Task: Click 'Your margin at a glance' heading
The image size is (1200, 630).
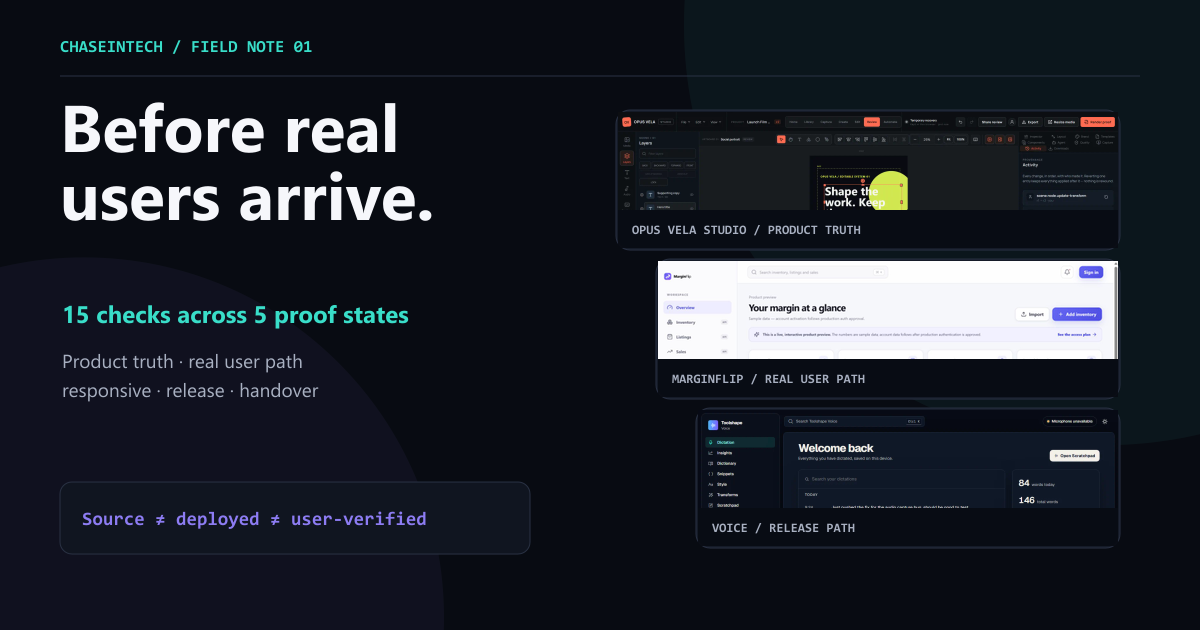Action: click(797, 308)
